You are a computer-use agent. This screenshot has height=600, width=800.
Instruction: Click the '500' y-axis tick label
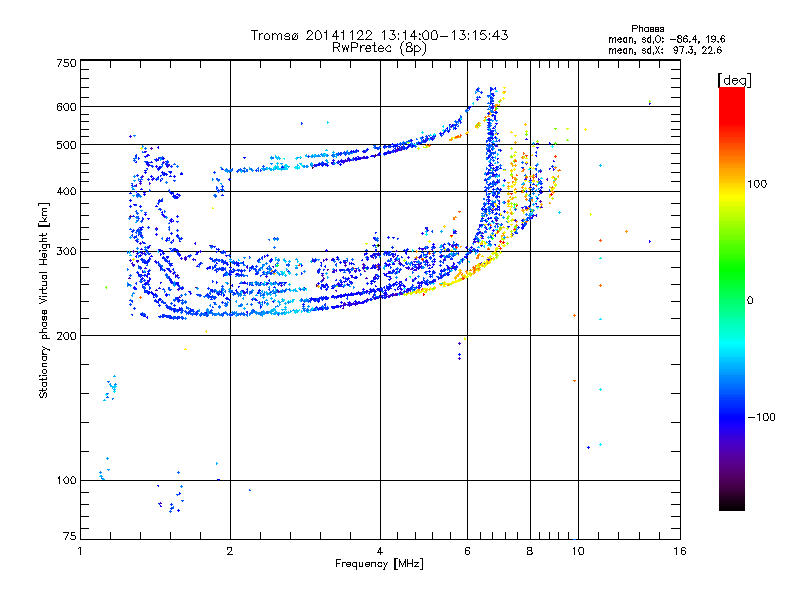(66, 145)
